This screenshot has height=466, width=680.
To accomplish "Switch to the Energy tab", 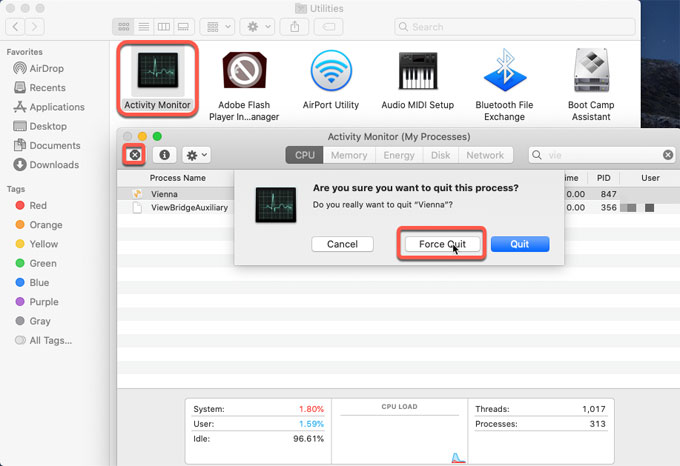I will (399, 155).
